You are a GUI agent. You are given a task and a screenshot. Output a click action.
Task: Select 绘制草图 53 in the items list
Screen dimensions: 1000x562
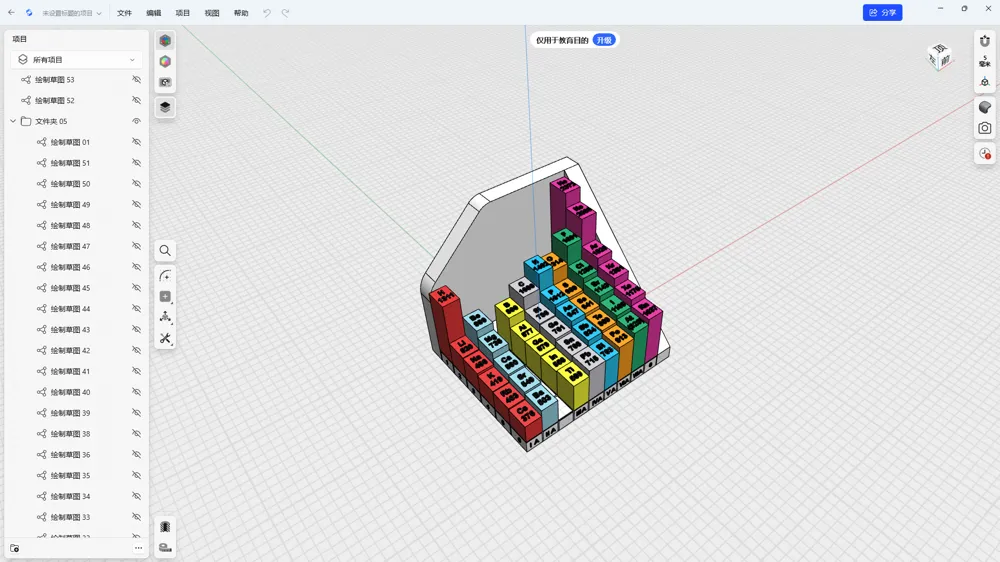point(77,80)
